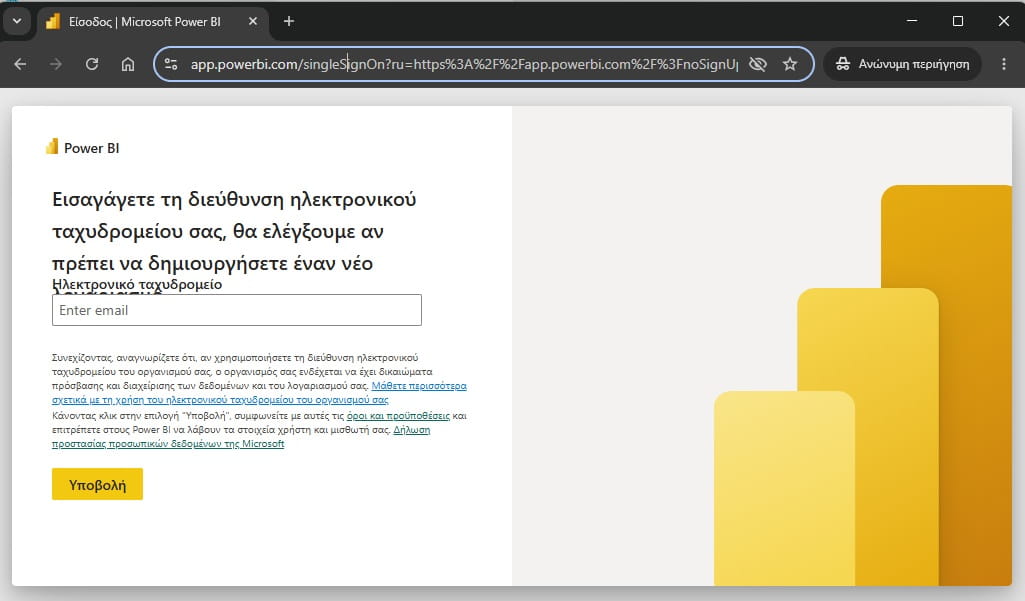Click the yellow Υποβολή submit button
This screenshot has width=1025, height=601.
tap(97, 485)
